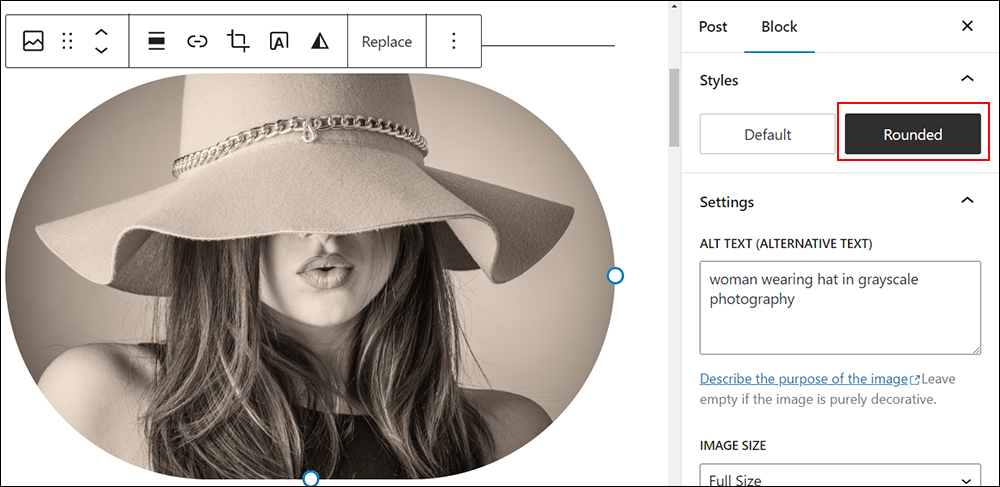This screenshot has width=1000, height=487.
Task: Move block up with the up chevron
Action: pos(101,33)
